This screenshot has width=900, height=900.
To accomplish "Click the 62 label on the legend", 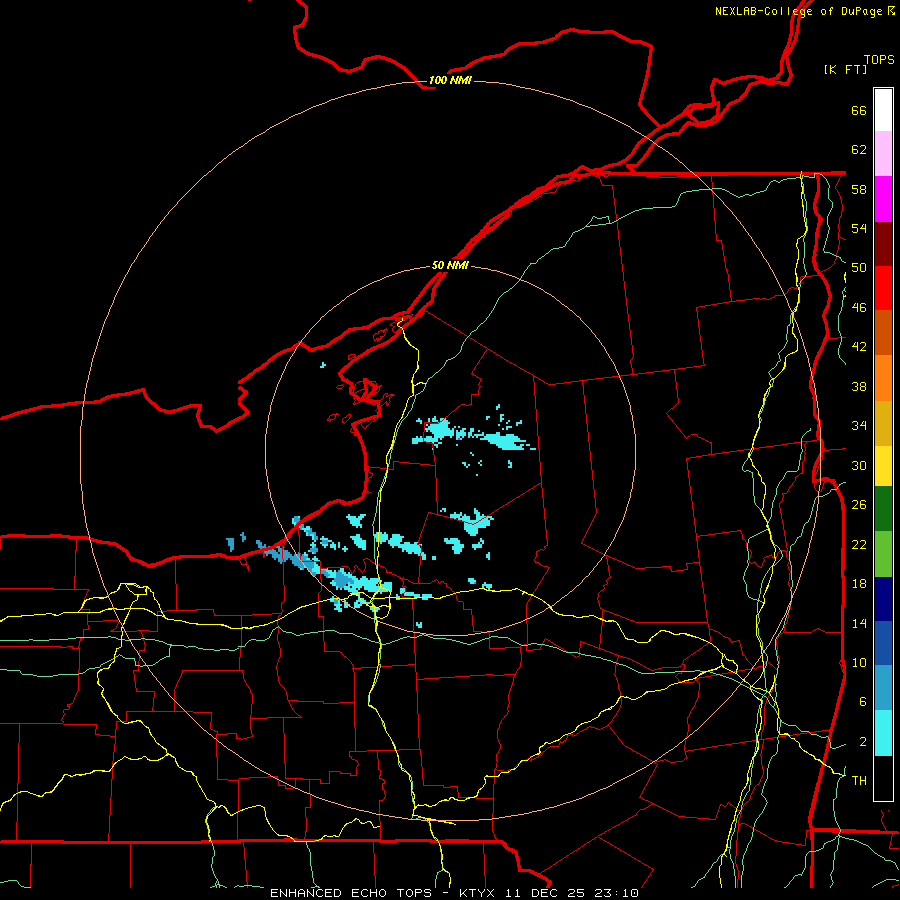I will pos(859,150).
